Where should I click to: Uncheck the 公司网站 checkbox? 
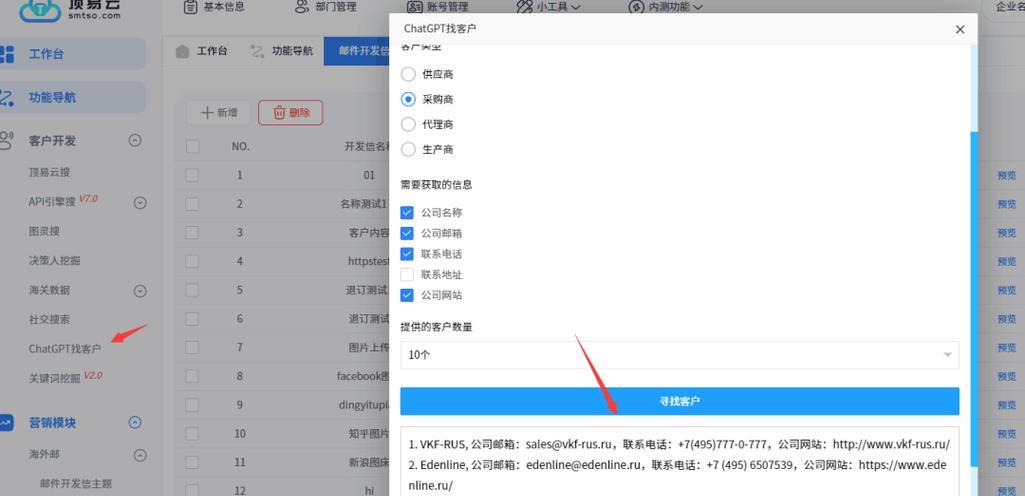pos(407,295)
